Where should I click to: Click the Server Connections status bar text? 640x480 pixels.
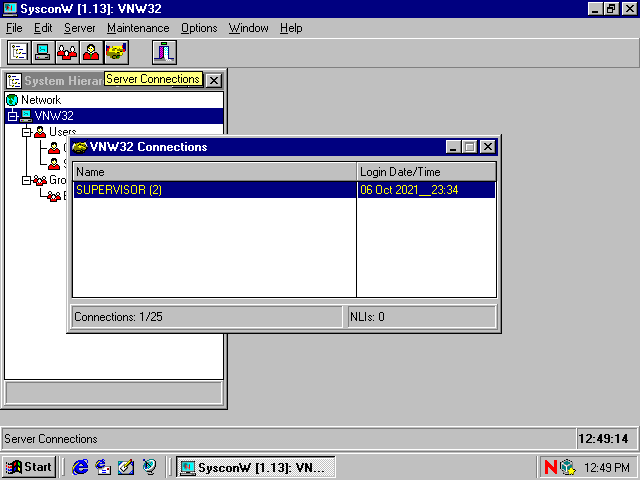point(51,439)
